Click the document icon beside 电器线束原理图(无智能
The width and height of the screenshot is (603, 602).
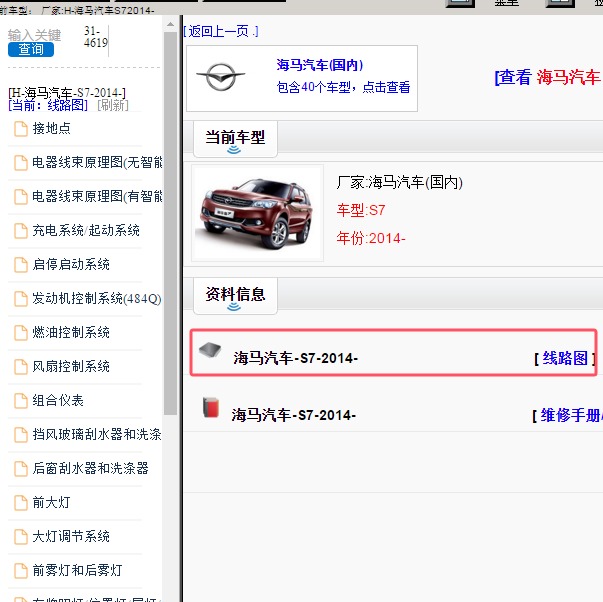pos(21,163)
